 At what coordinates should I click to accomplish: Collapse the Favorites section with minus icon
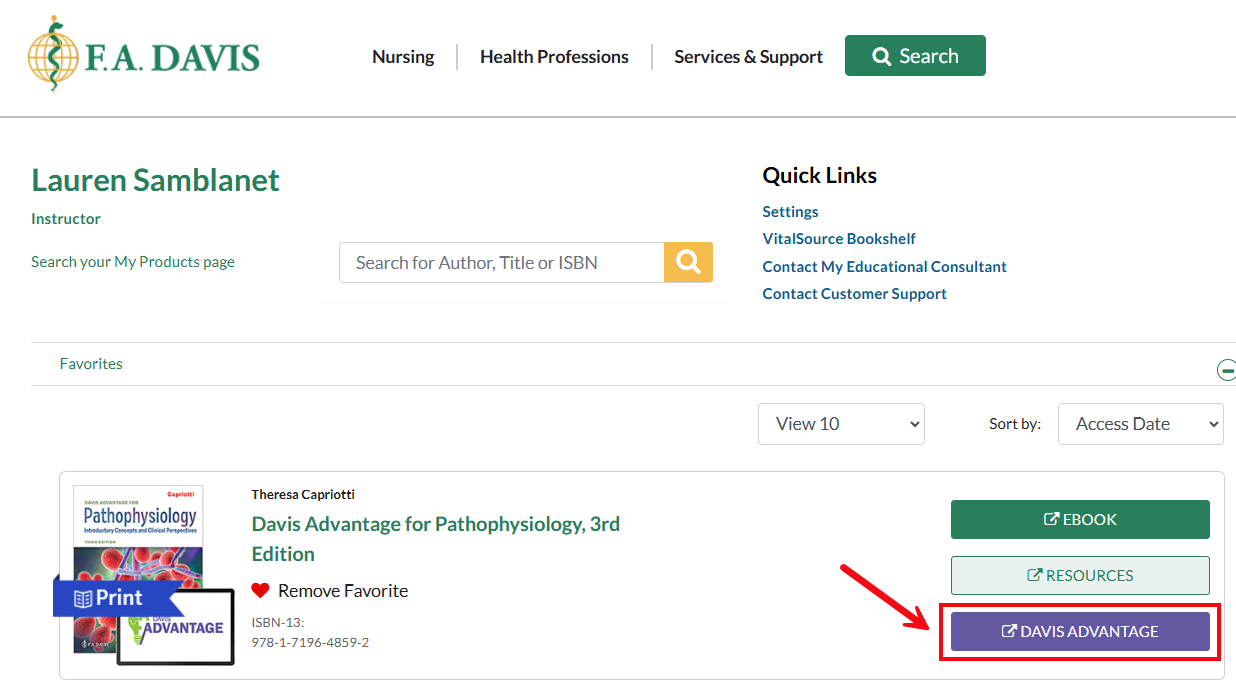(x=1226, y=370)
